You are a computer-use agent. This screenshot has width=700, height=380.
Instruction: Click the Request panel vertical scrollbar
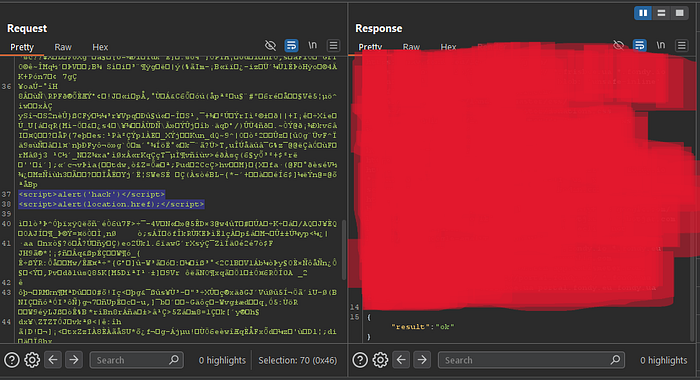click(343, 249)
